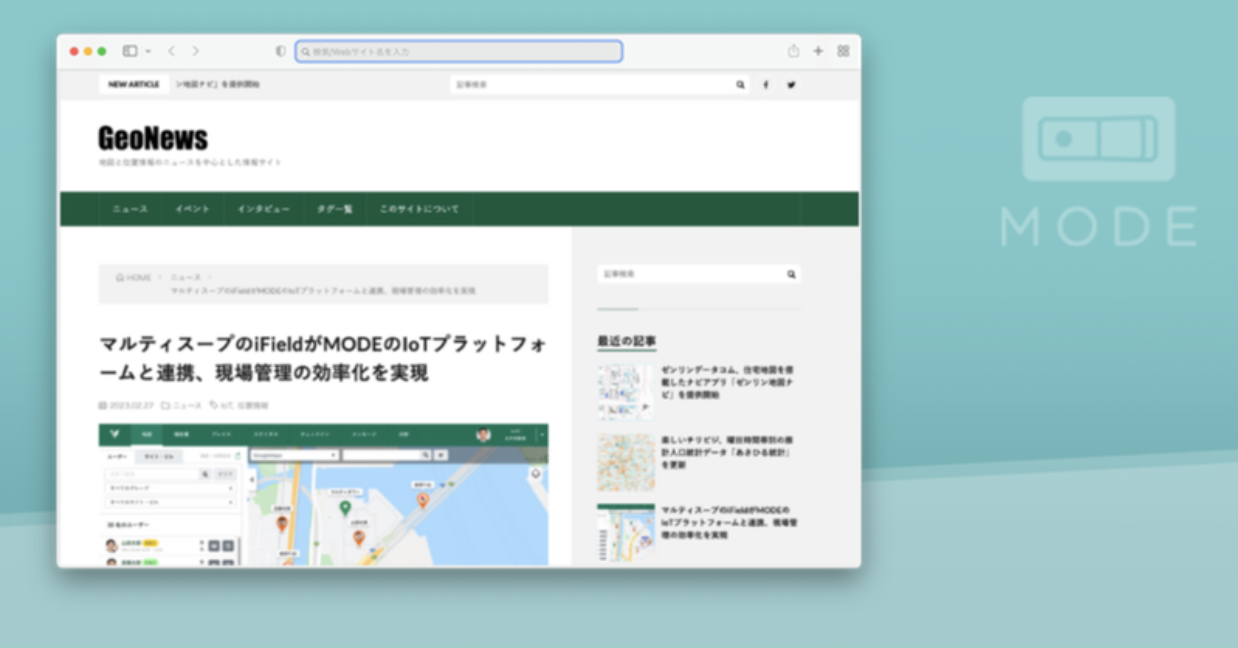The image size is (1238, 648).
Task: Open the Facebook icon in the header
Action: [x=766, y=85]
